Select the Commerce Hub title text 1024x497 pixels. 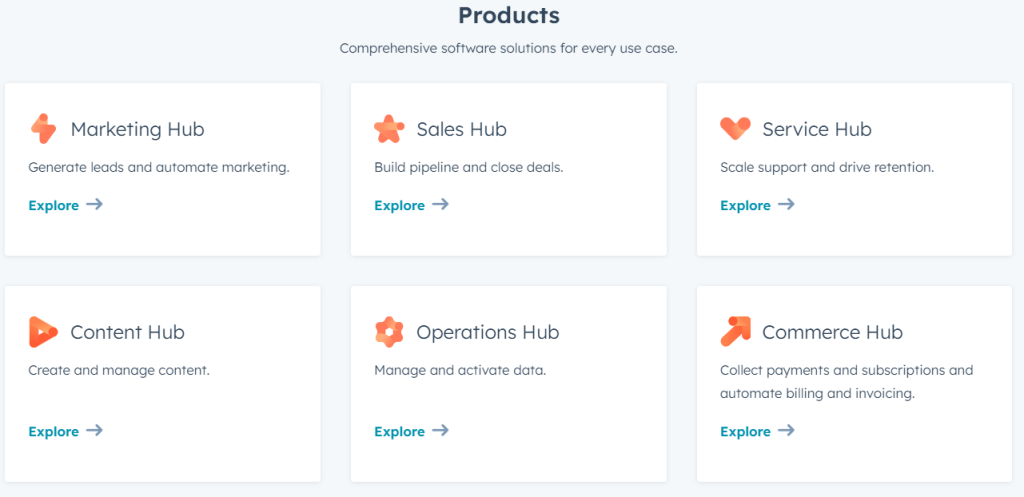click(x=833, y=332)
